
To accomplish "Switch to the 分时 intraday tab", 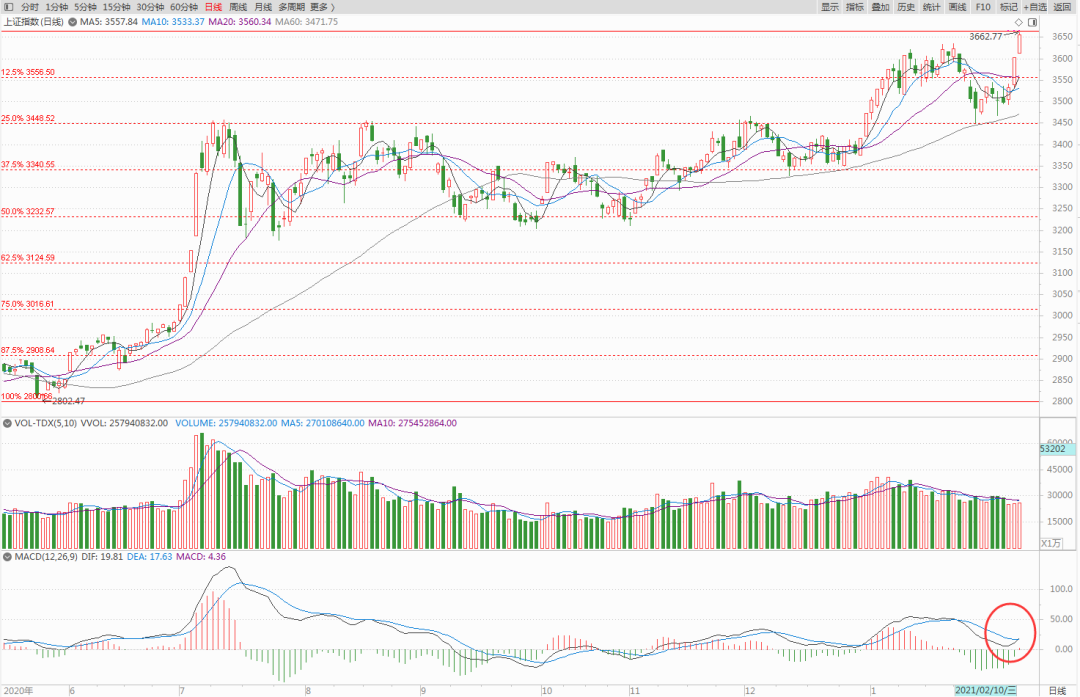I will pyautogui.click(x=30, y=7).
